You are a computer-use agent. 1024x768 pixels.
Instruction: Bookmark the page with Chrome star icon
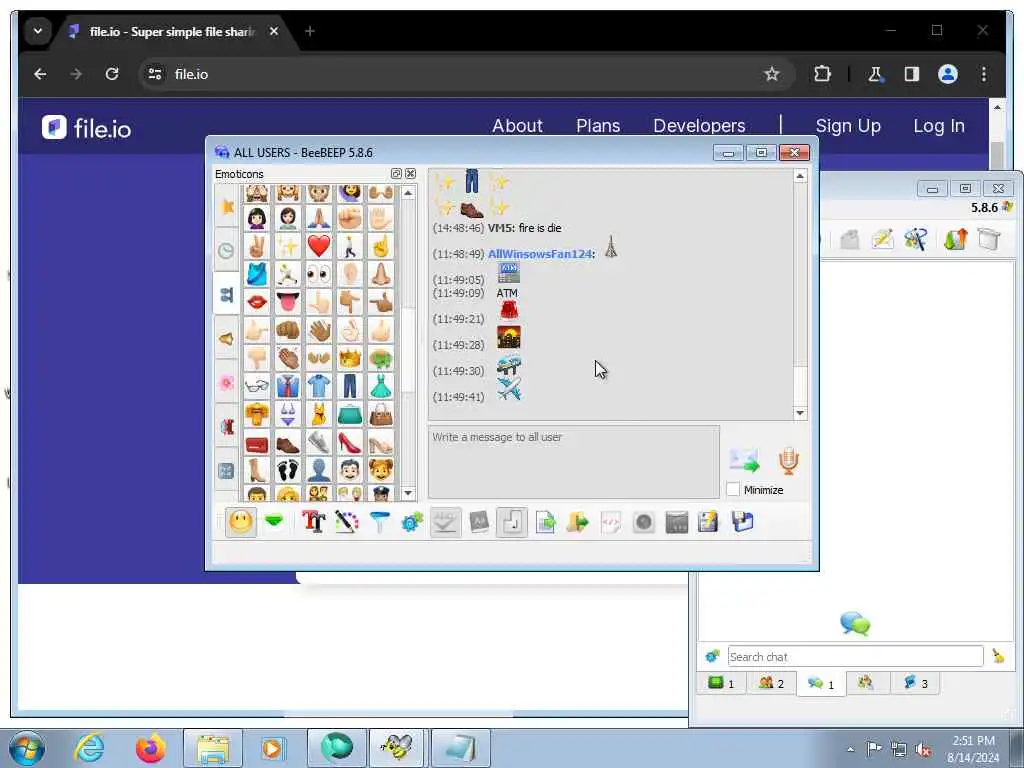772,74
